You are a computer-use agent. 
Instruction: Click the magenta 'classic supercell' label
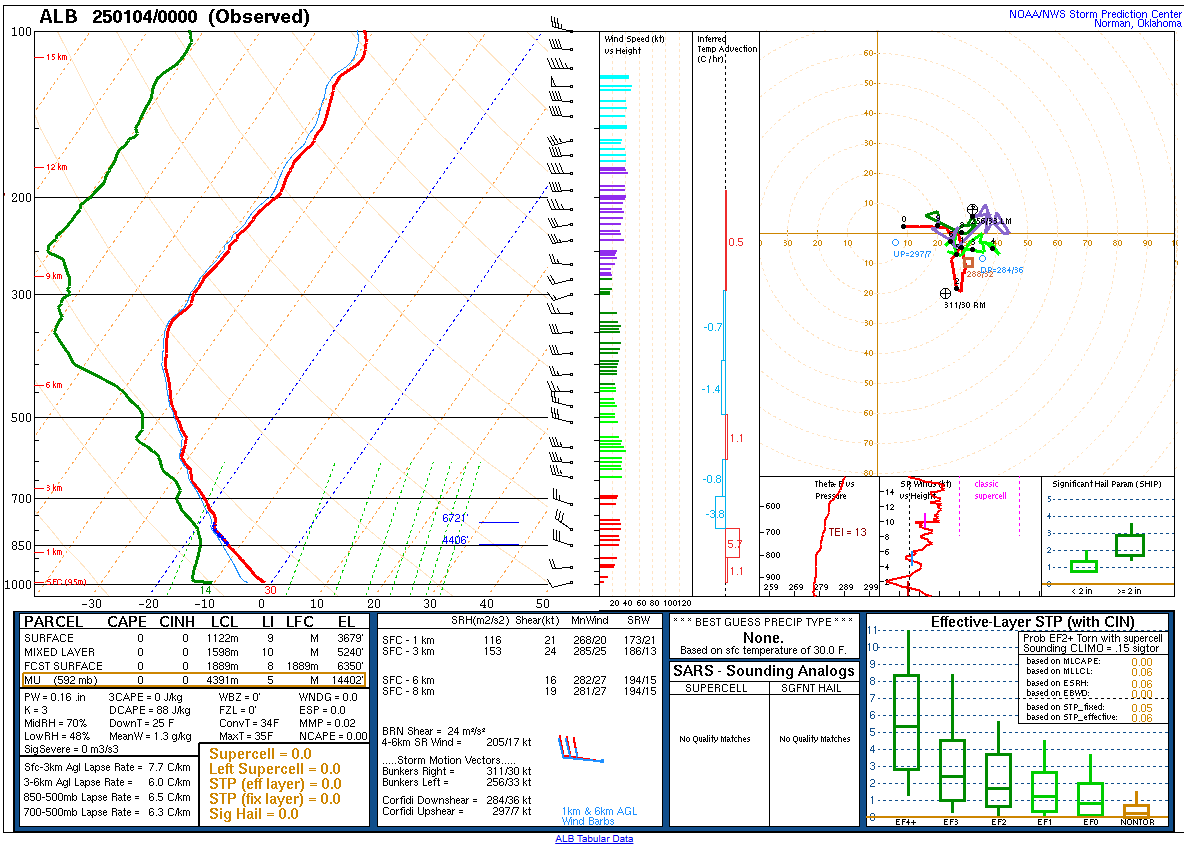point(990,490)
